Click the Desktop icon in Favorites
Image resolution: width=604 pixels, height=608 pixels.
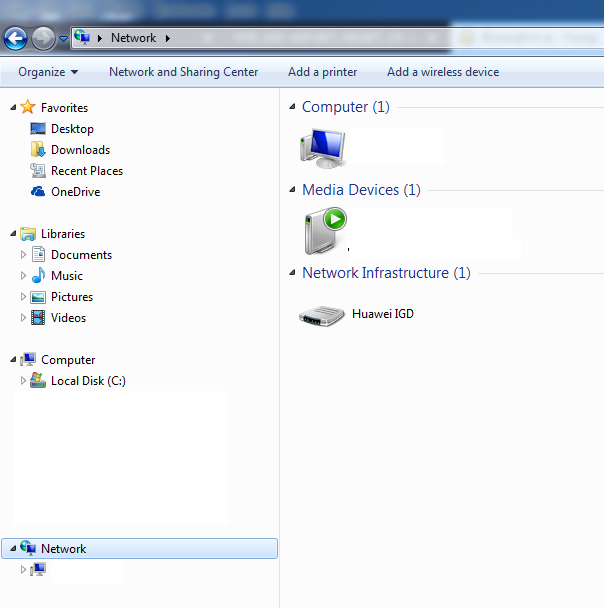(38, 129)
